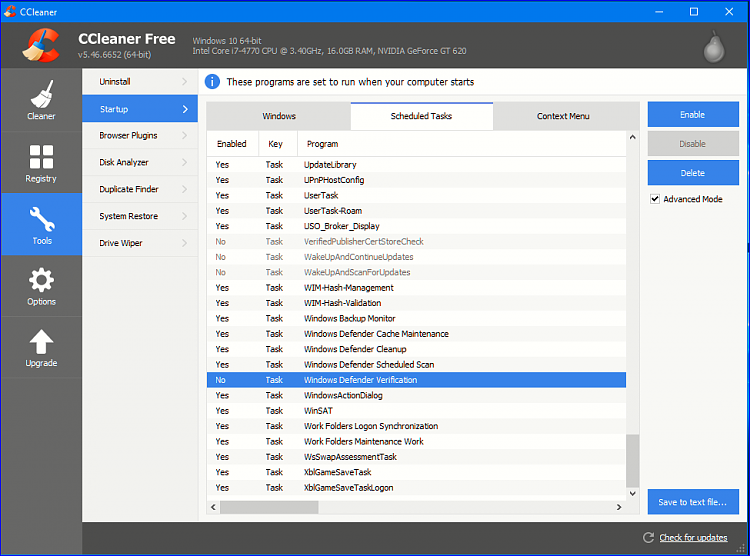The image size is (750, 556).
Task: Click the refresh icon beside Check for updates
Action: tap(648, 538)
